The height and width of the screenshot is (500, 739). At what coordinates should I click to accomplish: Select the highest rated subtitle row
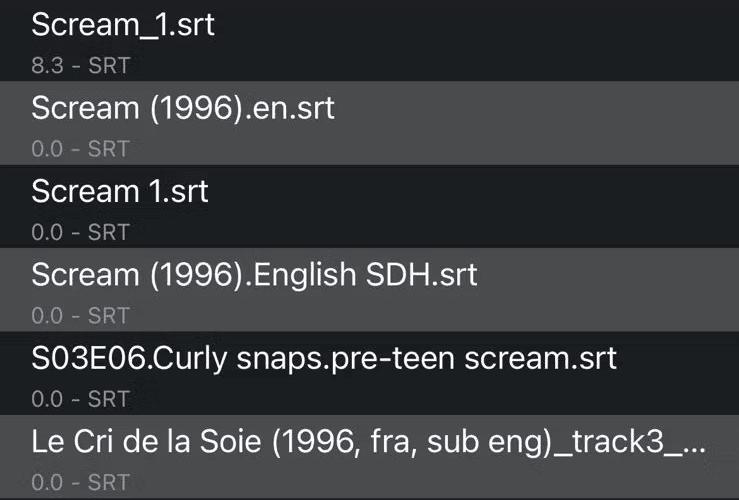(370, 40)
